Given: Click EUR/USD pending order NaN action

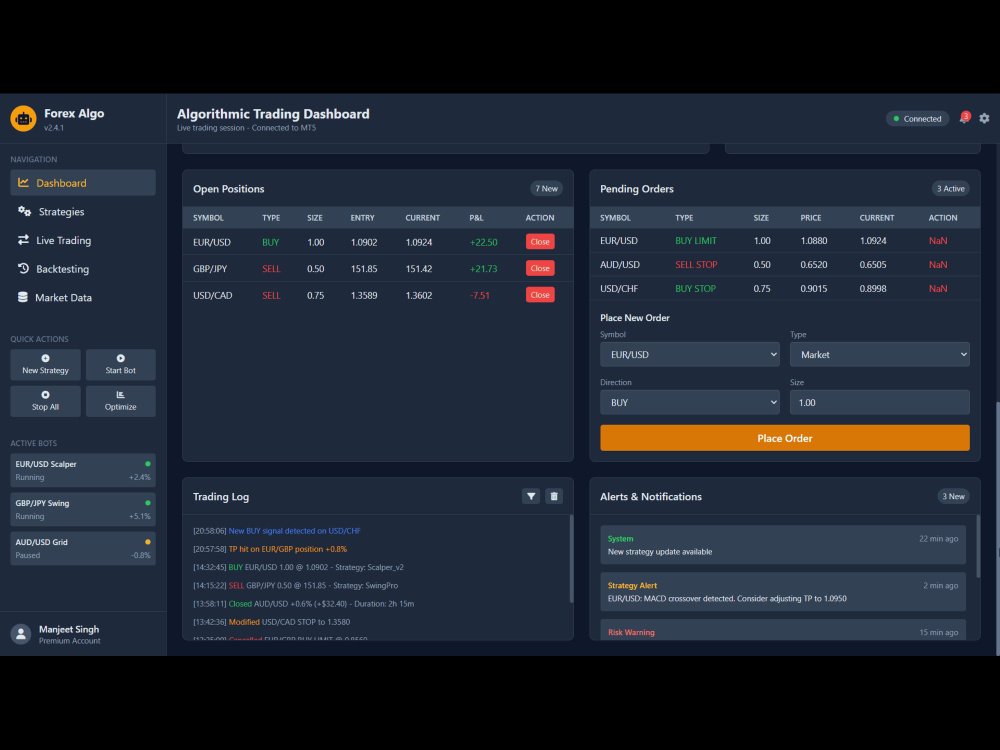Looking at the screenshot, I should (938, 241).
